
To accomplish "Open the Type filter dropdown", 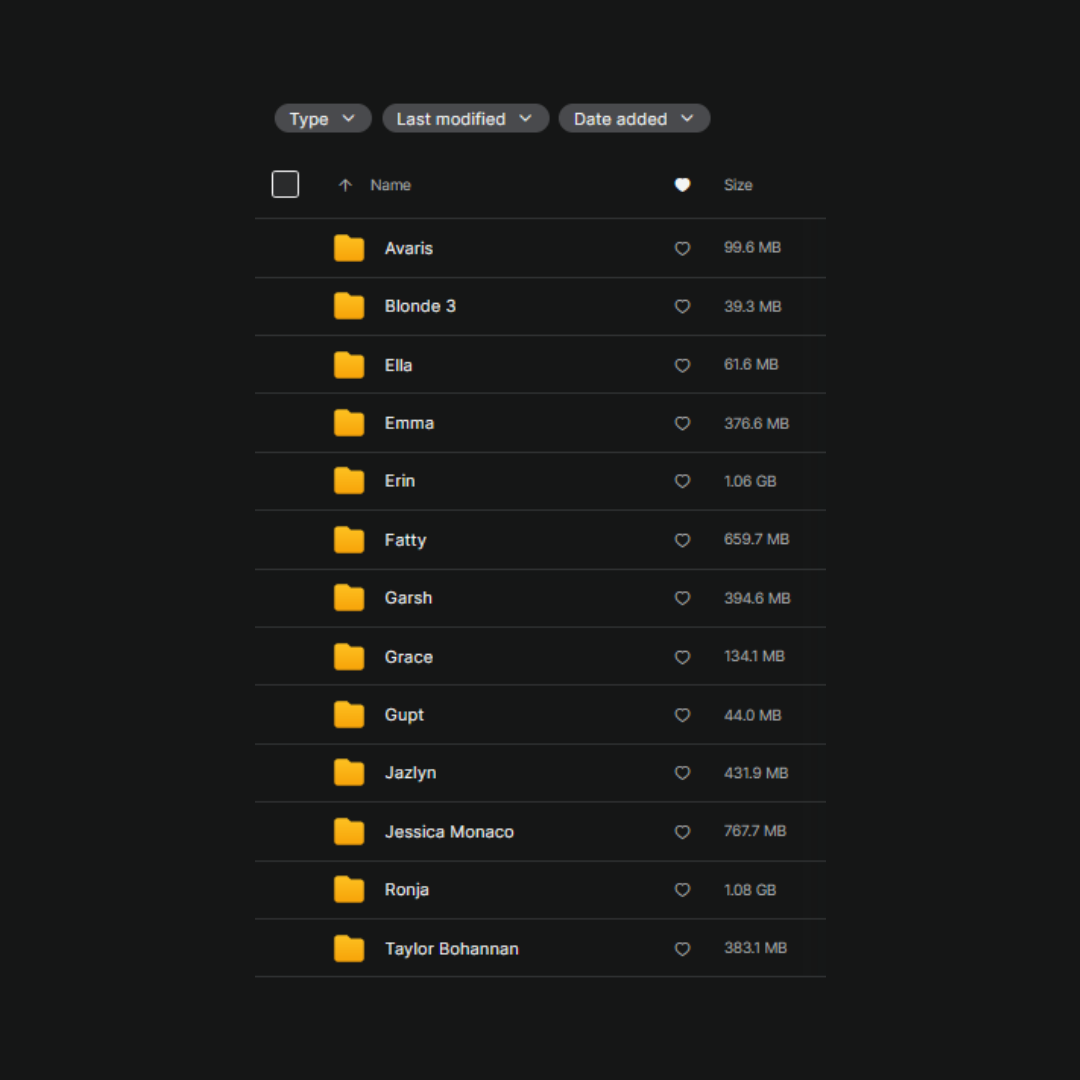I will click(x=322, y=119).
